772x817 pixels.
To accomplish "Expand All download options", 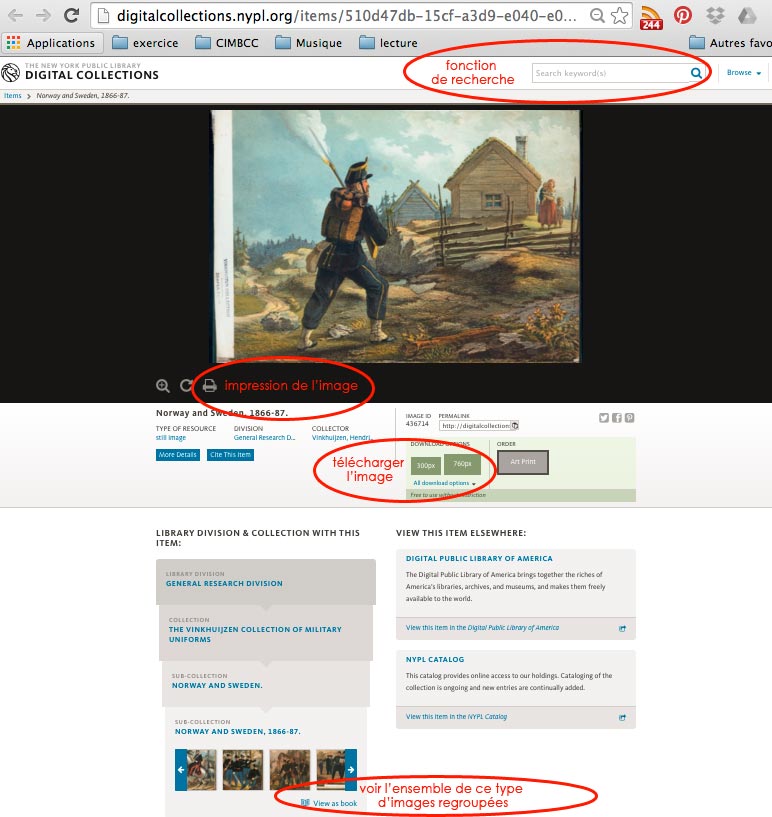I will pyautogui.click(x=445, y=483).
